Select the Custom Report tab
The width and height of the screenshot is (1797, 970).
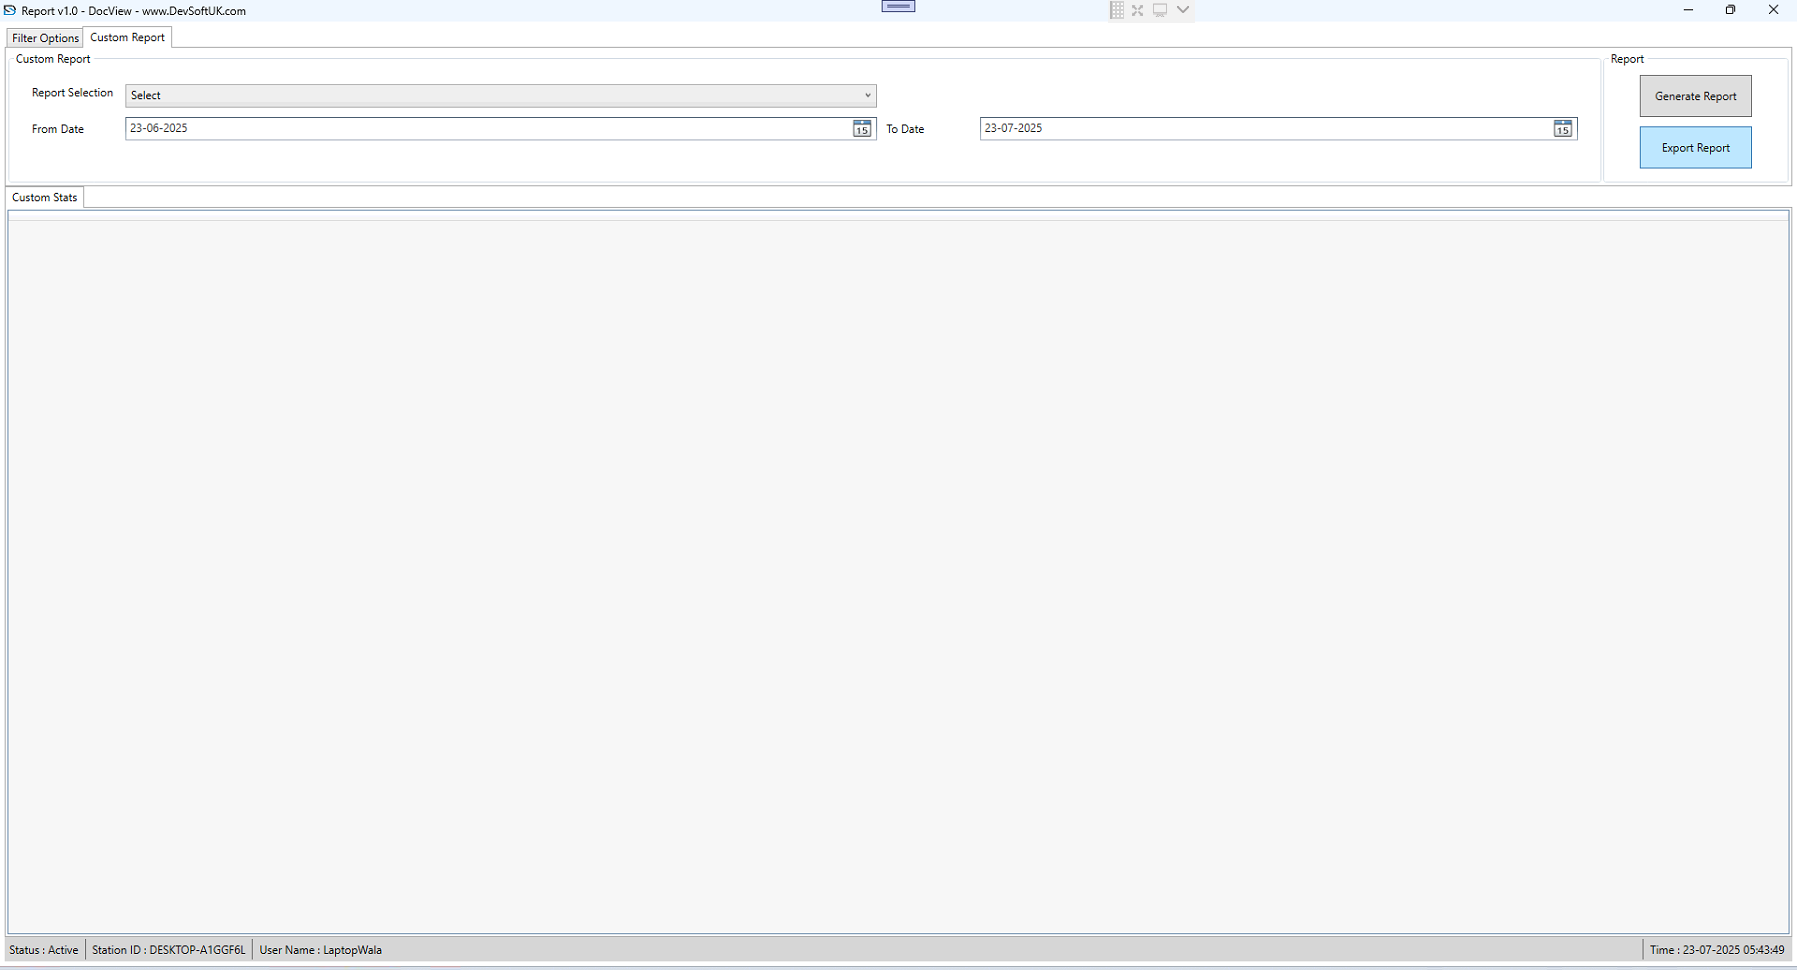point(127,38)
